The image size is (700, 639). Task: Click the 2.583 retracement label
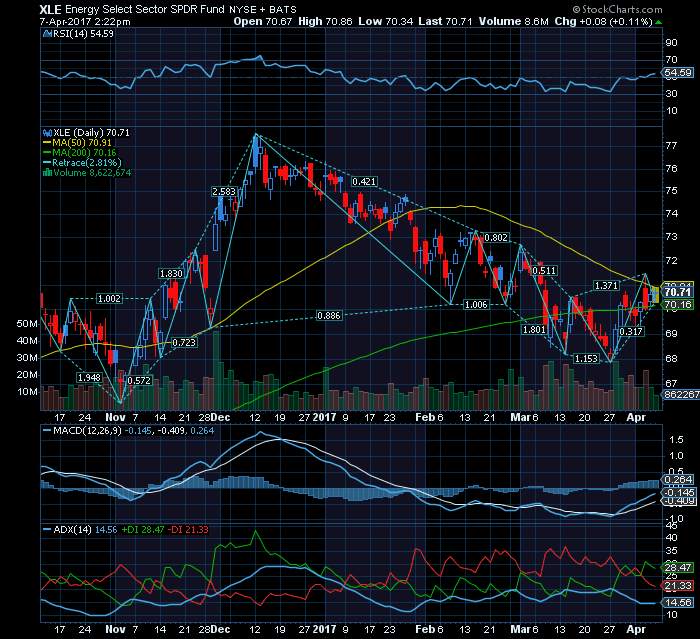[x=224, y=192]
